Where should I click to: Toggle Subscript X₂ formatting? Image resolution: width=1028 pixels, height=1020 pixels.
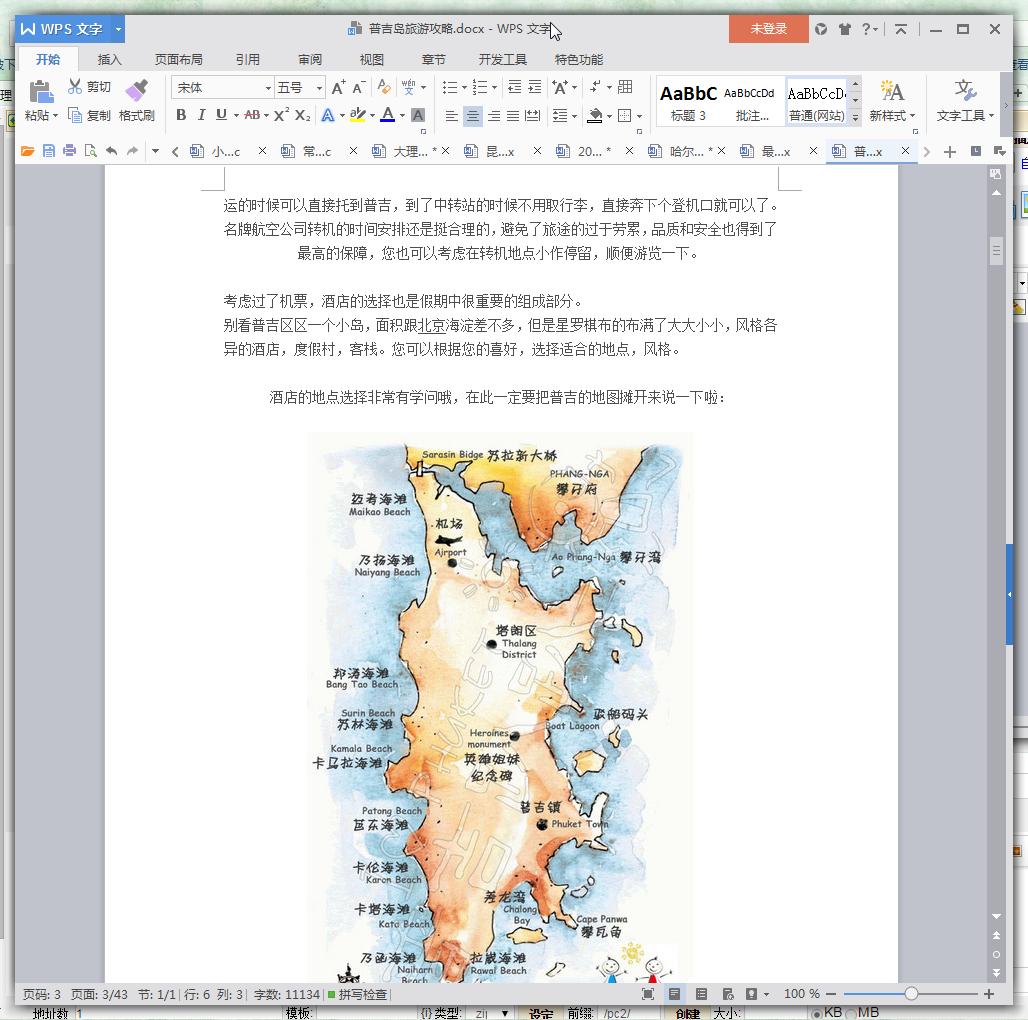click(x=302, y=115)
